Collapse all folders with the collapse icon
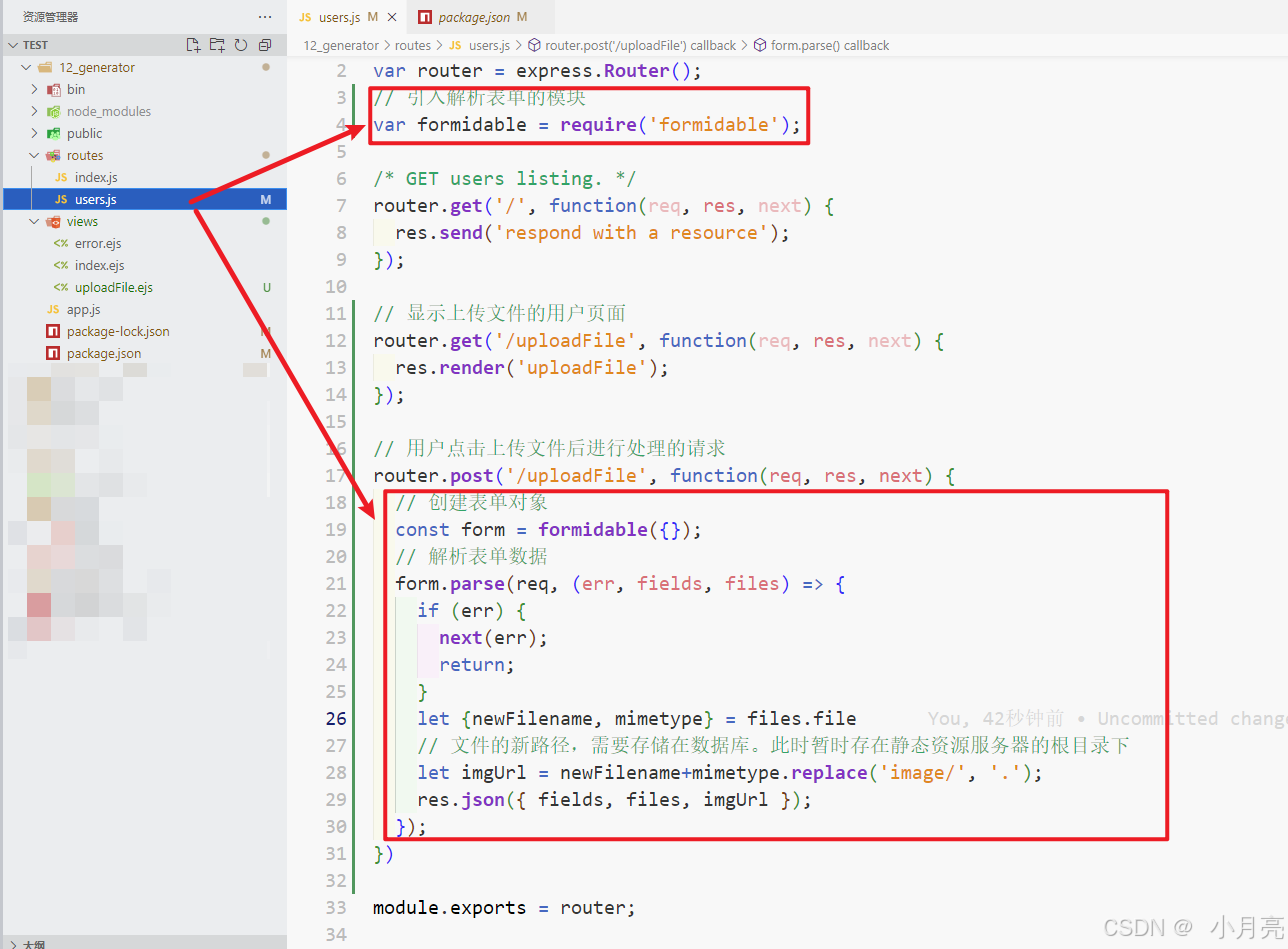 point(265,45)
